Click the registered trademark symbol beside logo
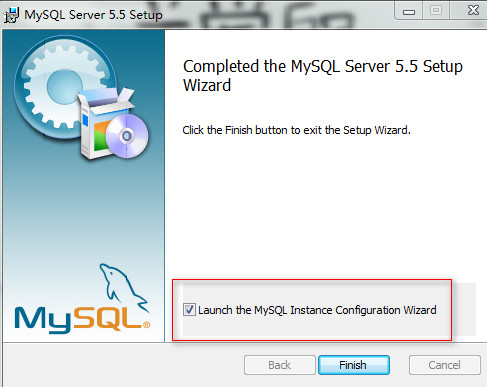The width and height of the screenshot is (487, 387). (146, 325)
